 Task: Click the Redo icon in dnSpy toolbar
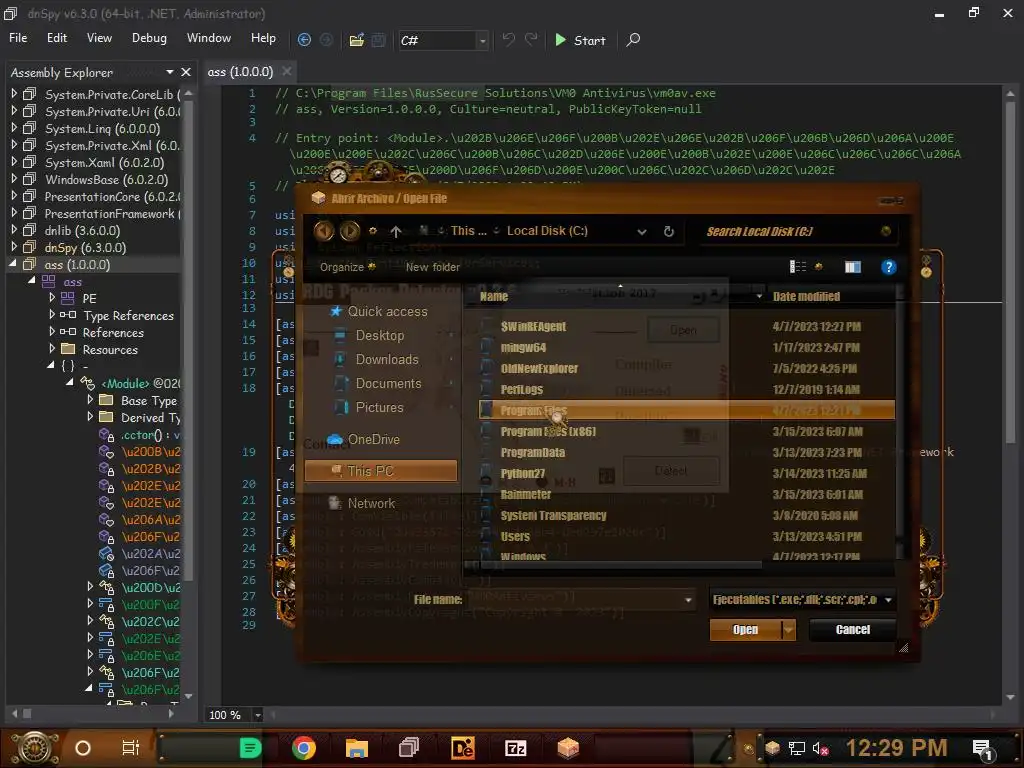pos(531,40)
